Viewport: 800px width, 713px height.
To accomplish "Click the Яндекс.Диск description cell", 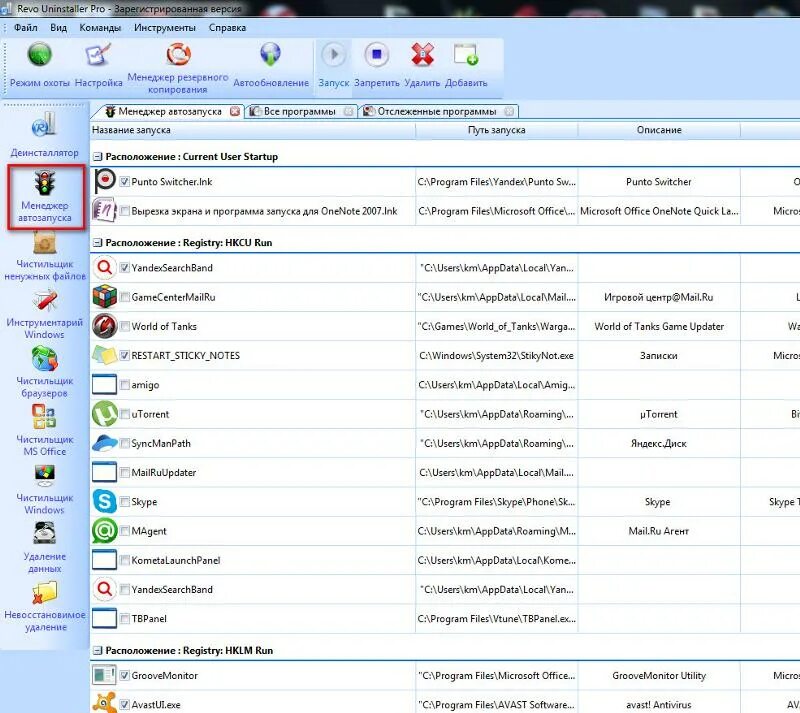I will (x=659, y=444).
